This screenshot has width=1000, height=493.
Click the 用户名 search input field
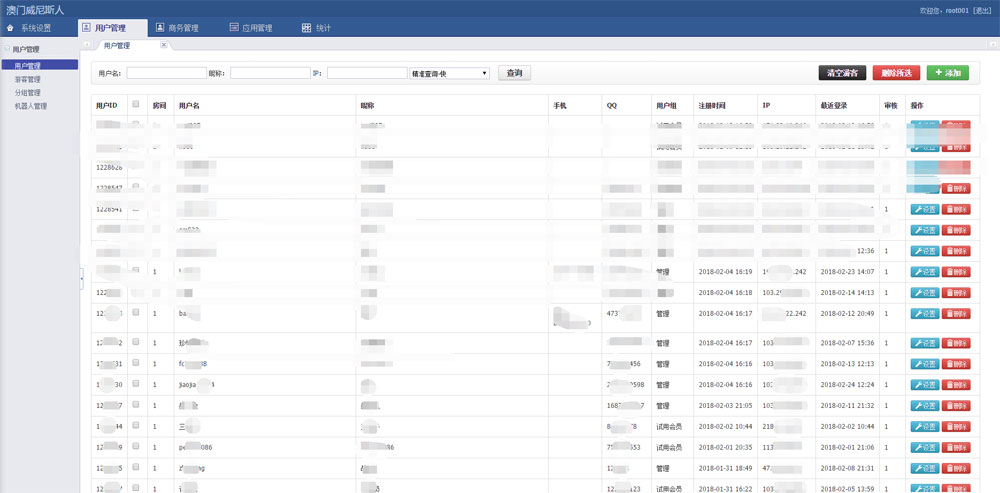click(166, 73)
